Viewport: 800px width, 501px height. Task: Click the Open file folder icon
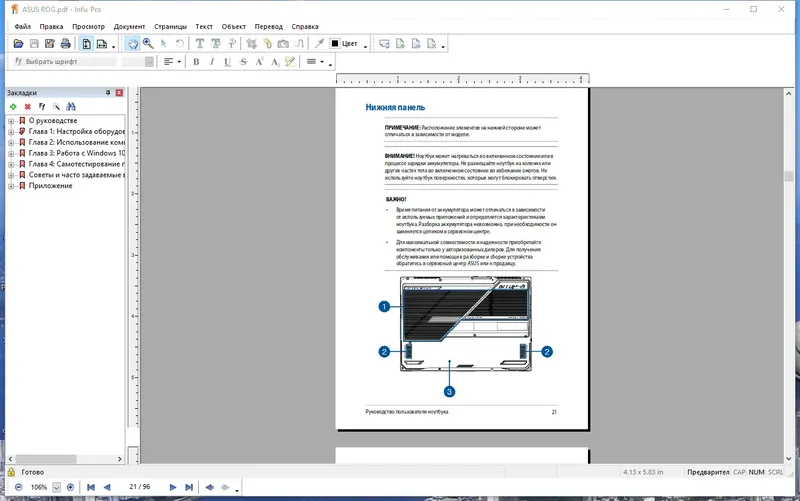(18, 44)
